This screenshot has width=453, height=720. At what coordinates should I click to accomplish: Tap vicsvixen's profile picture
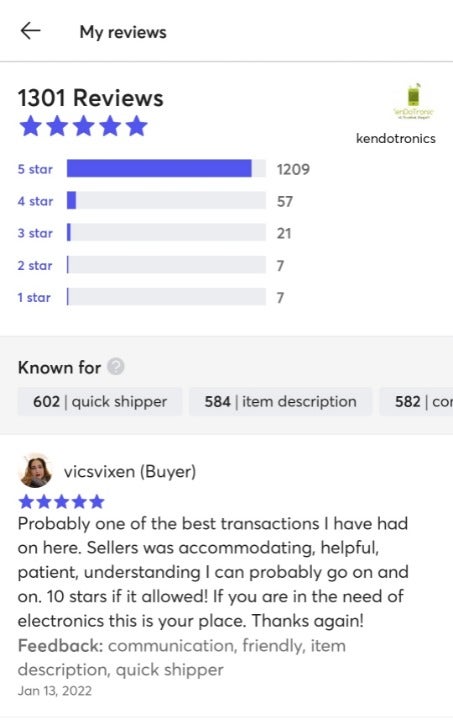(x=36, y=471)
